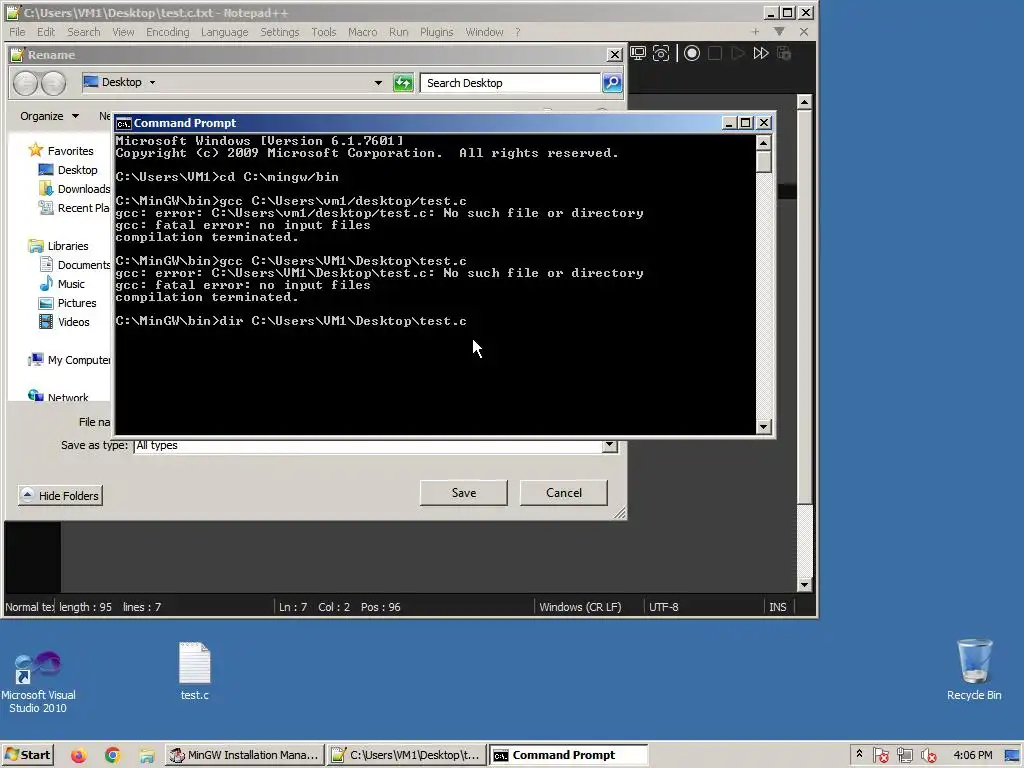
Task: Open the Language menu in Notepad++
Action: [x=224, y=32]
